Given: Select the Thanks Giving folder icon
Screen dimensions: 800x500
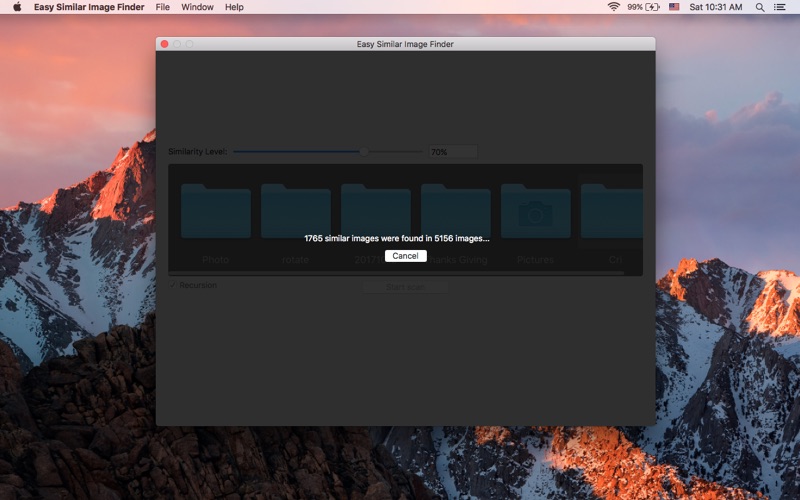Looking at the screenshot, I should (x=456, y=211).
